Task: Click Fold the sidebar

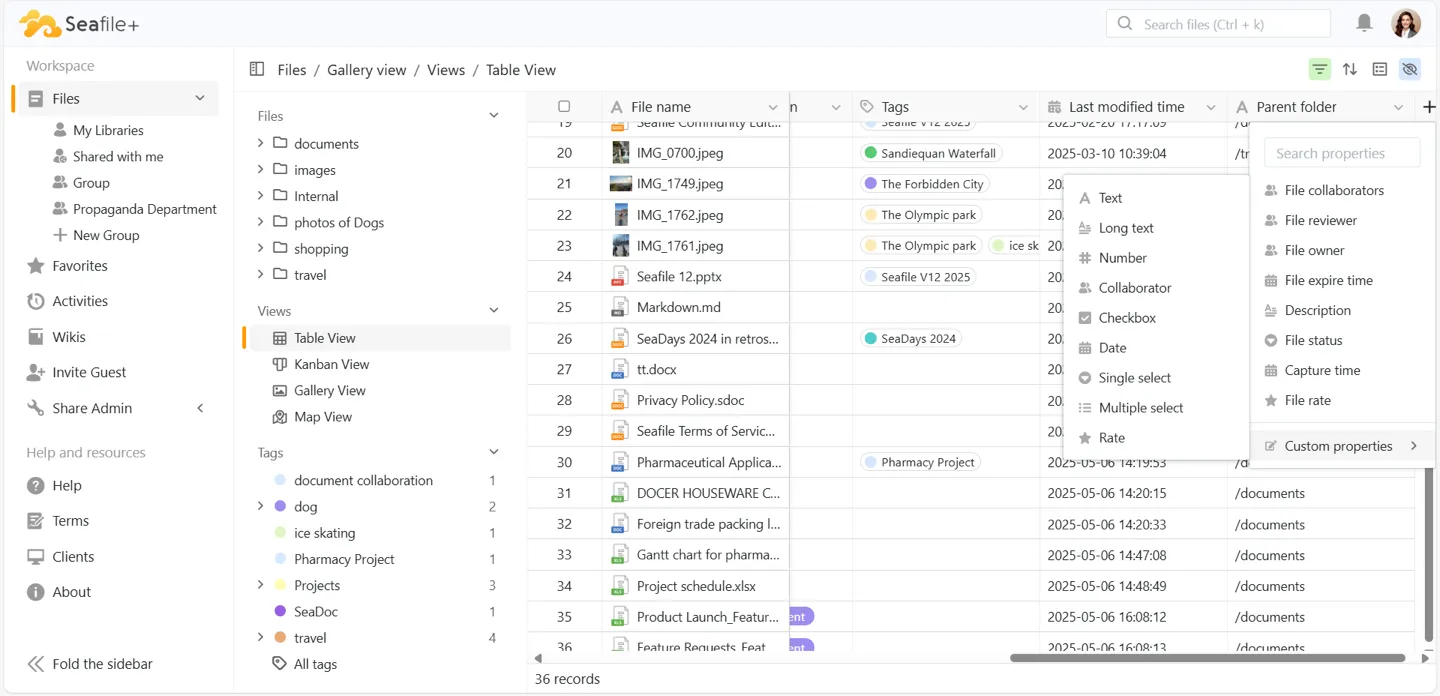Action: (90, 664)
